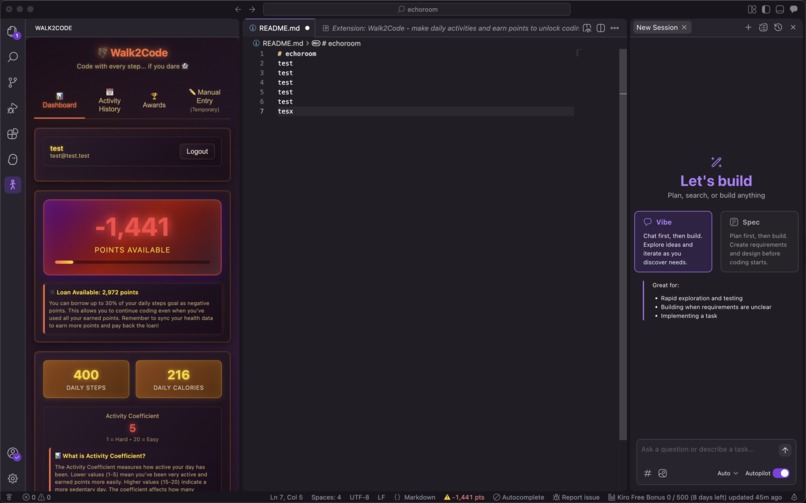Click the -1,441 Points Available card
806x503 pixels.
point(132,237)
